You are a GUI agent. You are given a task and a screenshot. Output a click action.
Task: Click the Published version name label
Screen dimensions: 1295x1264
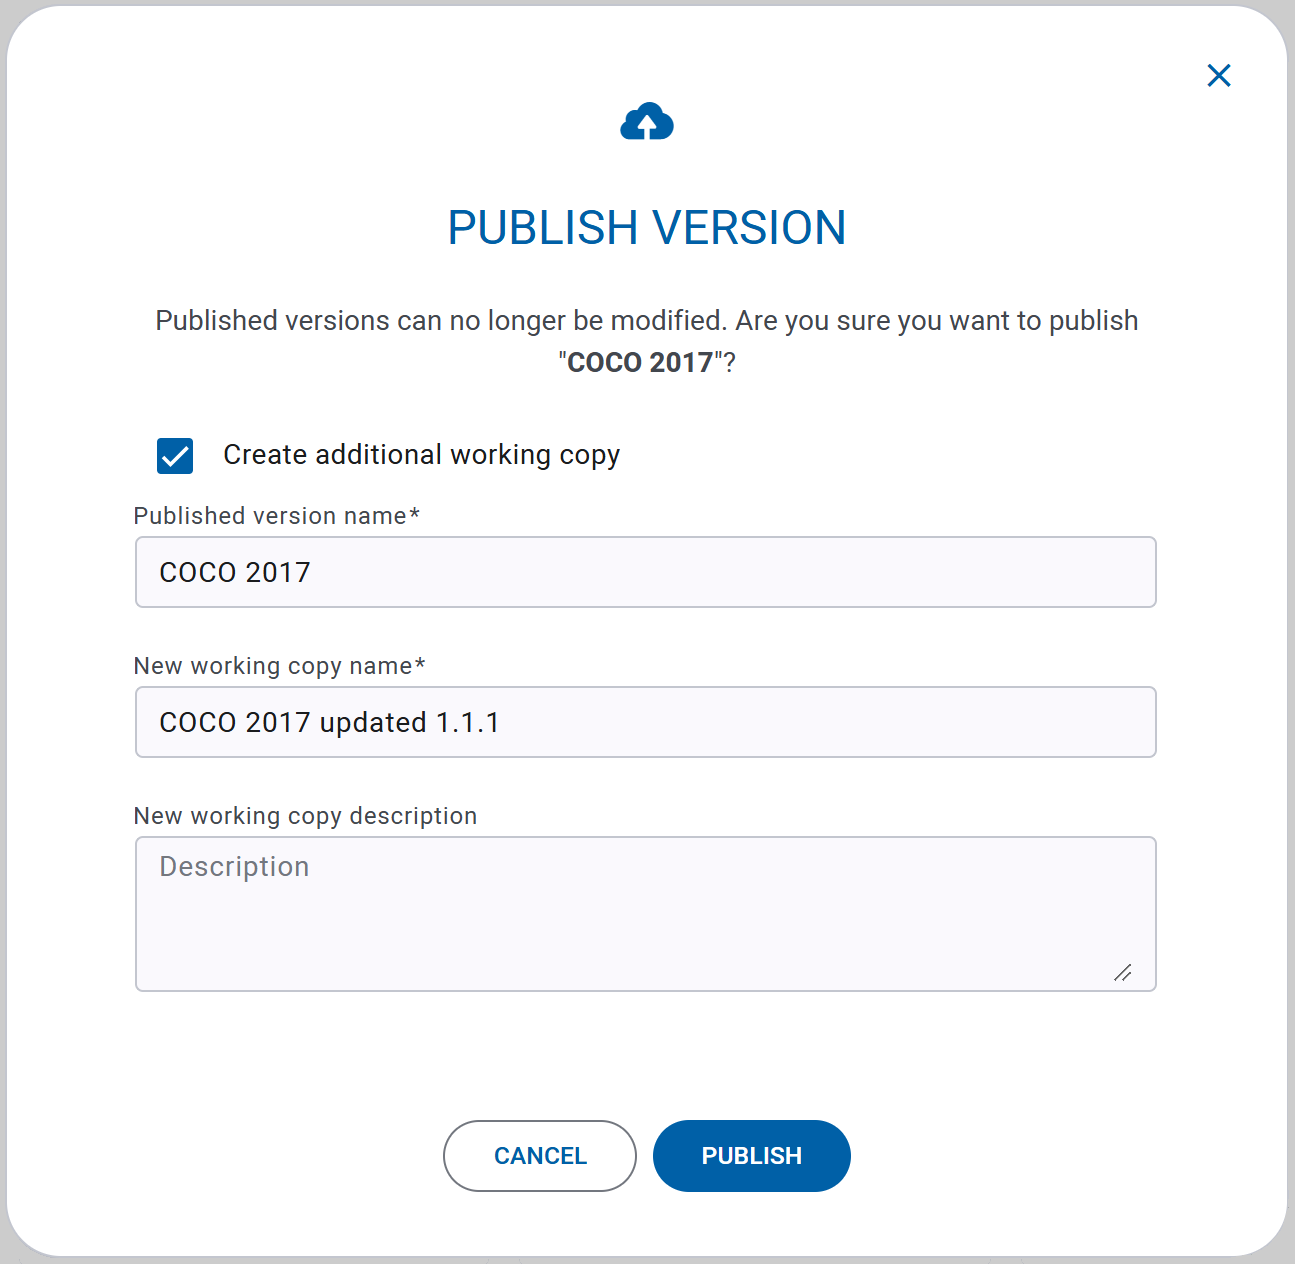click(277, 515)
